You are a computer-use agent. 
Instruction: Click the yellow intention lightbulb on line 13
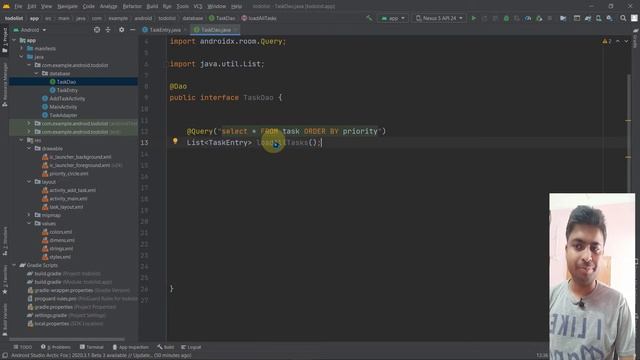(175, 141)
